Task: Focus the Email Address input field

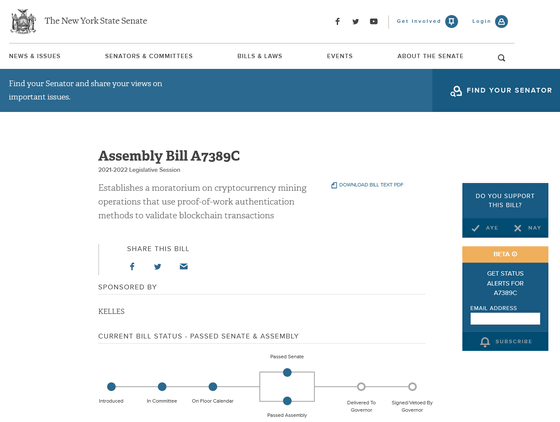Action: click(505, 318)
